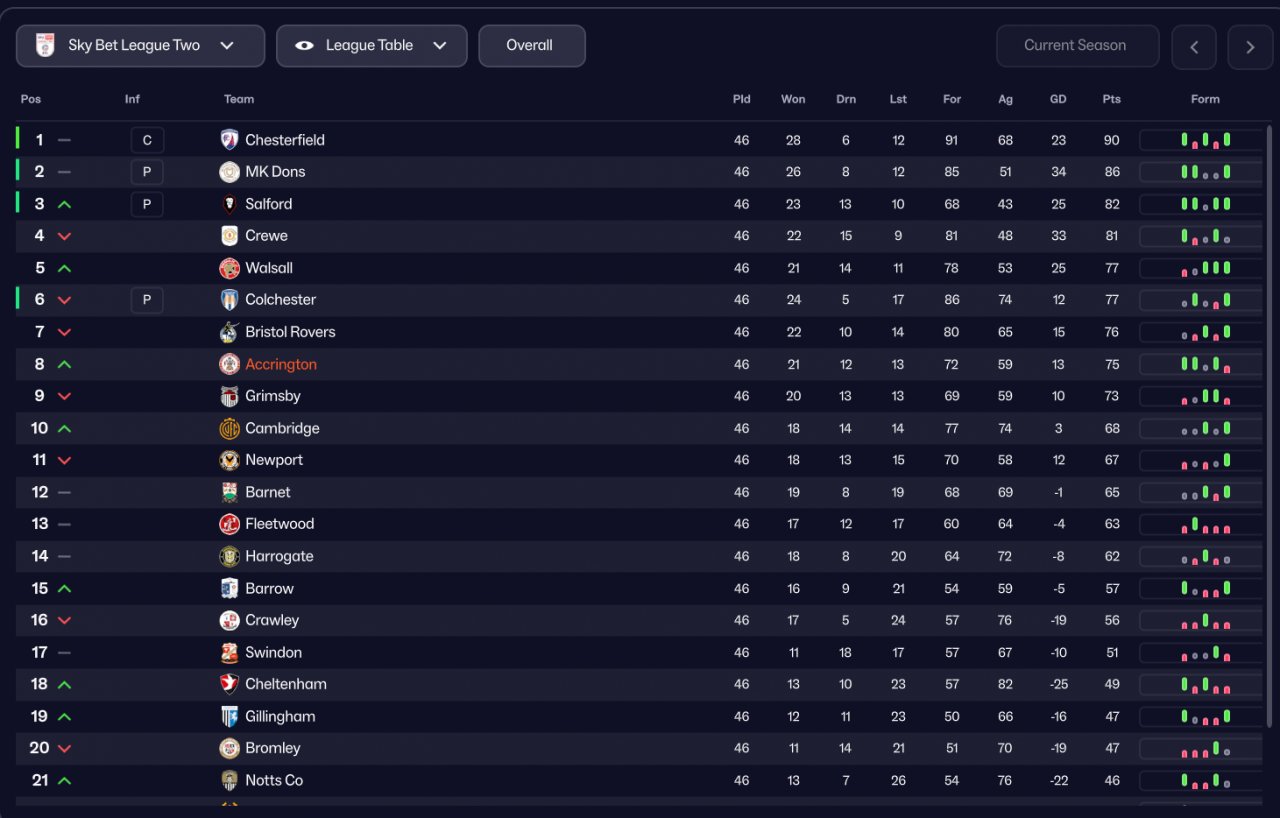Open the Sky Bet League Two dropdown
This screenshot has height=818, width=1280.
tap(140, 46)
